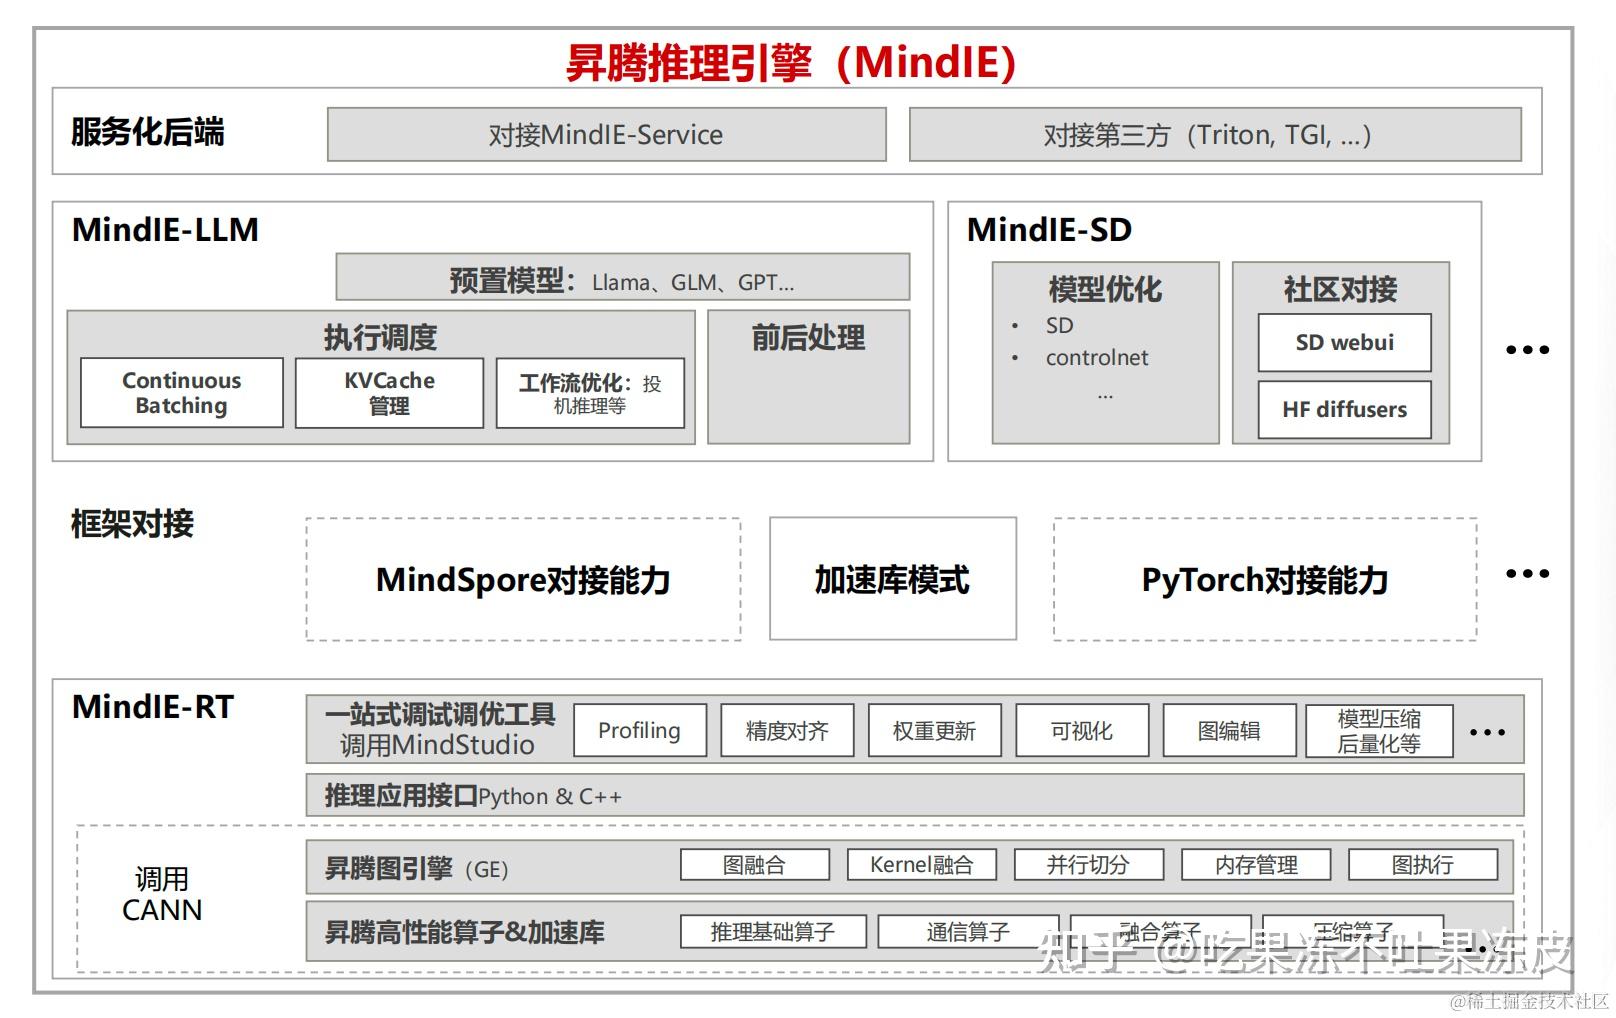Open the 工作流优化 module

pos(590,393)
